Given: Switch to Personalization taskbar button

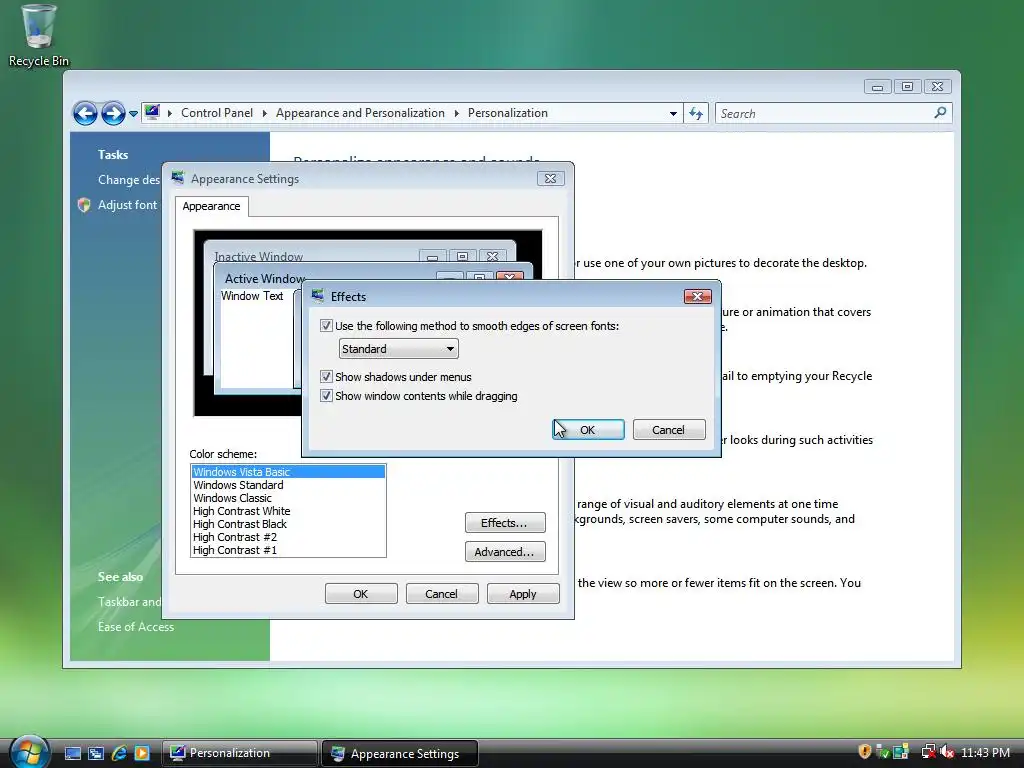Looking at the screenshot, I should [240, 753].
